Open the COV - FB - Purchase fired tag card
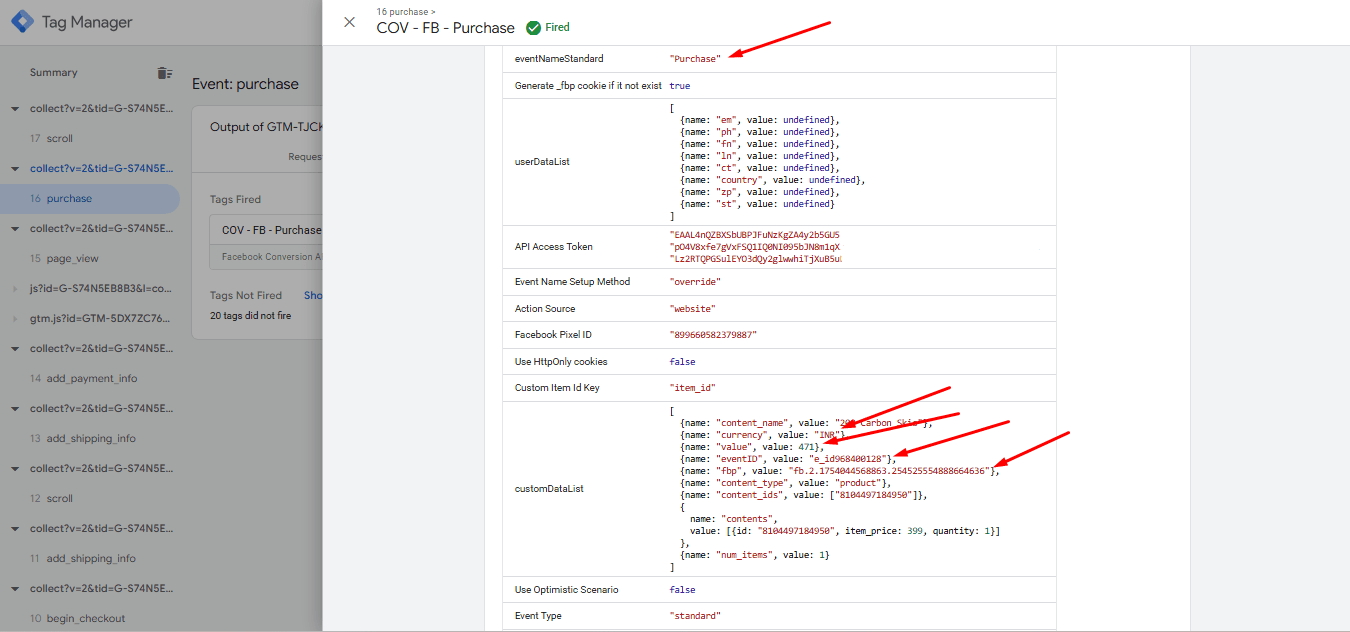 (266, 241)
